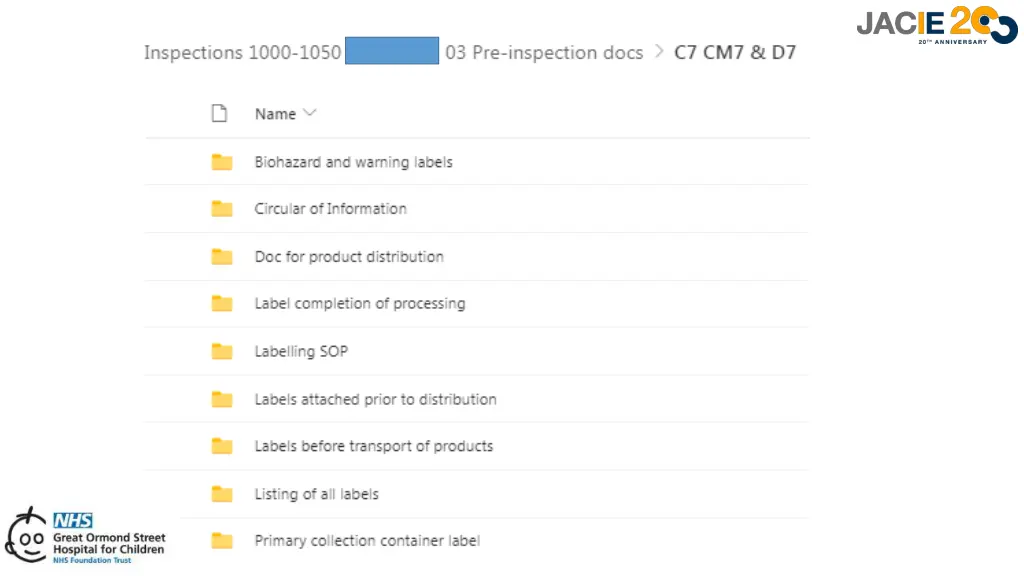1024x576 pixels.
Task: Open the Labelling SOP folder icon
Action: 222,351
